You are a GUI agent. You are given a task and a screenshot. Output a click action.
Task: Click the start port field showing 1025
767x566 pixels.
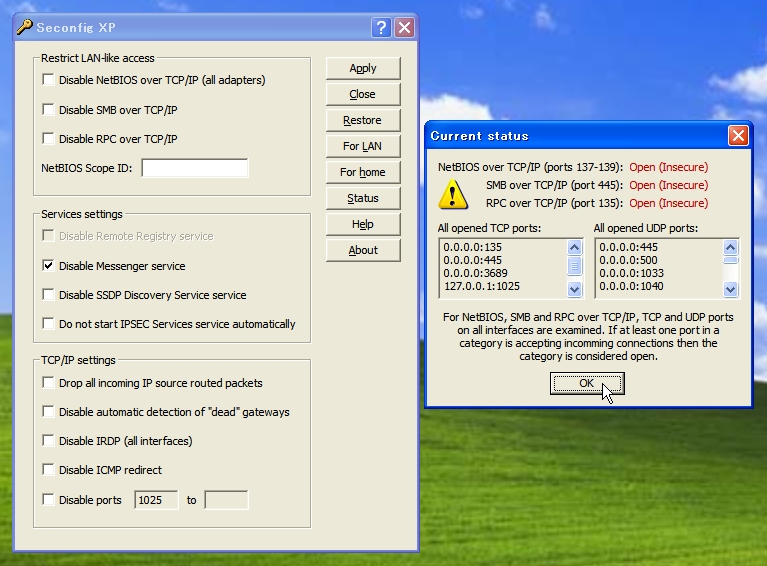coord(156,500)
